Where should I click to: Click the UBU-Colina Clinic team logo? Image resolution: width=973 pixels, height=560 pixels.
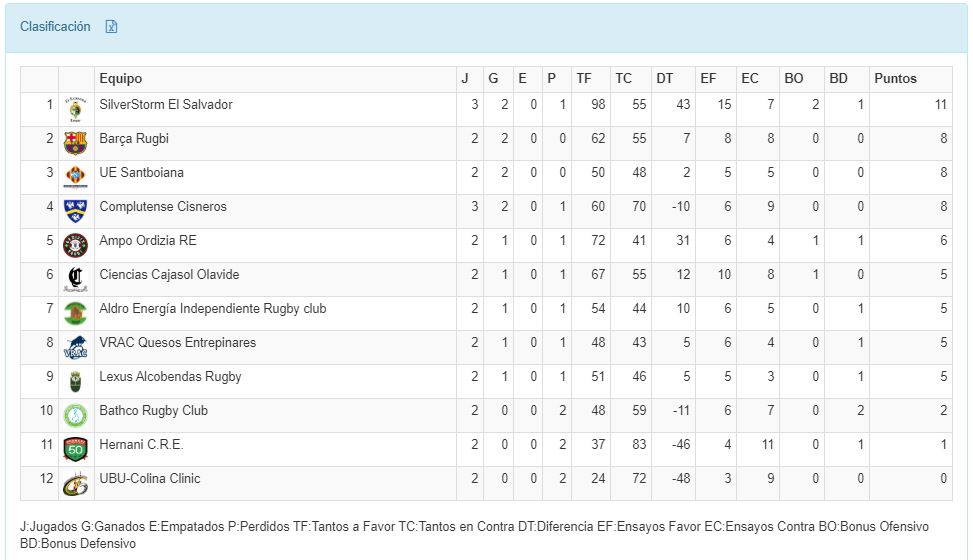(x=76, y=483)
